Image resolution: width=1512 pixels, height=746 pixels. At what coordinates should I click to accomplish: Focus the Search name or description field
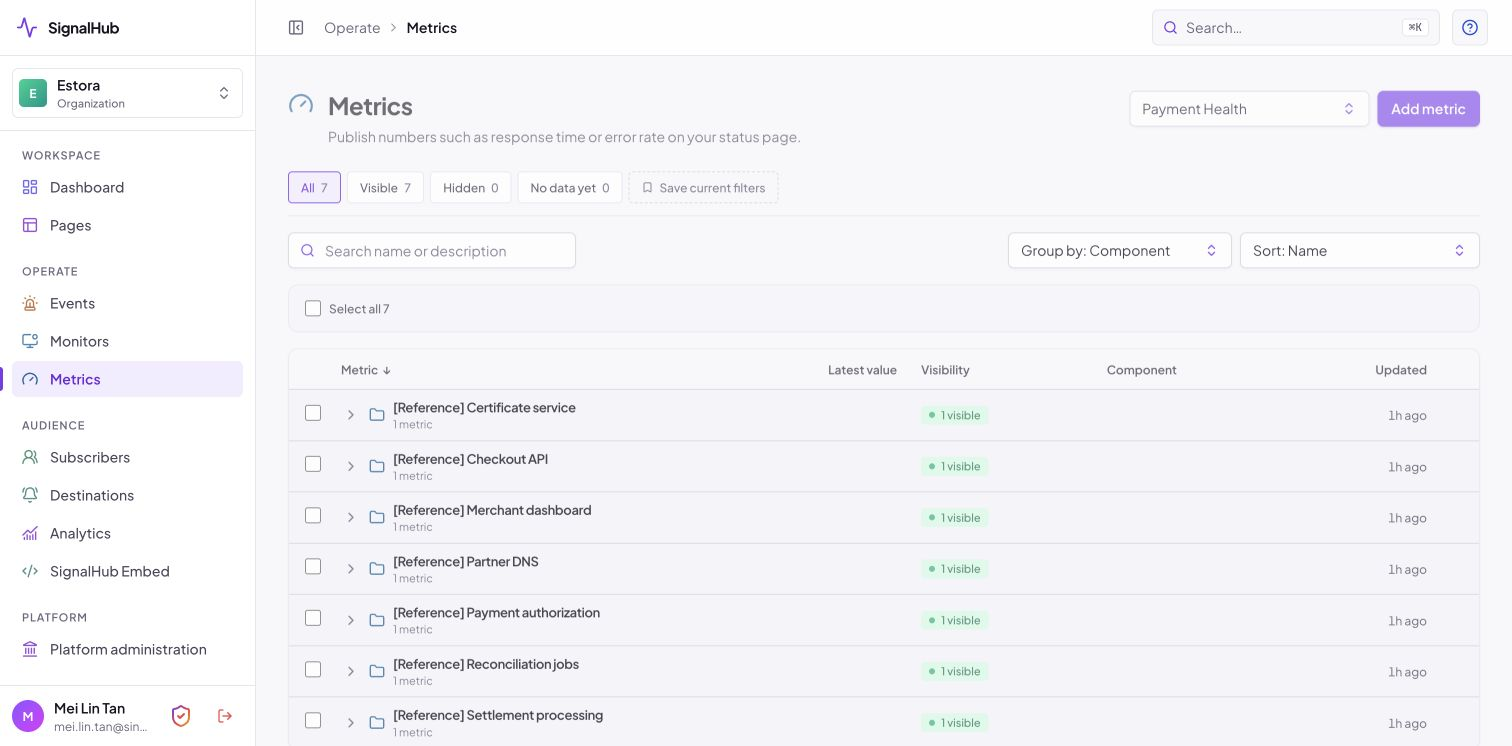coord(432,251)
